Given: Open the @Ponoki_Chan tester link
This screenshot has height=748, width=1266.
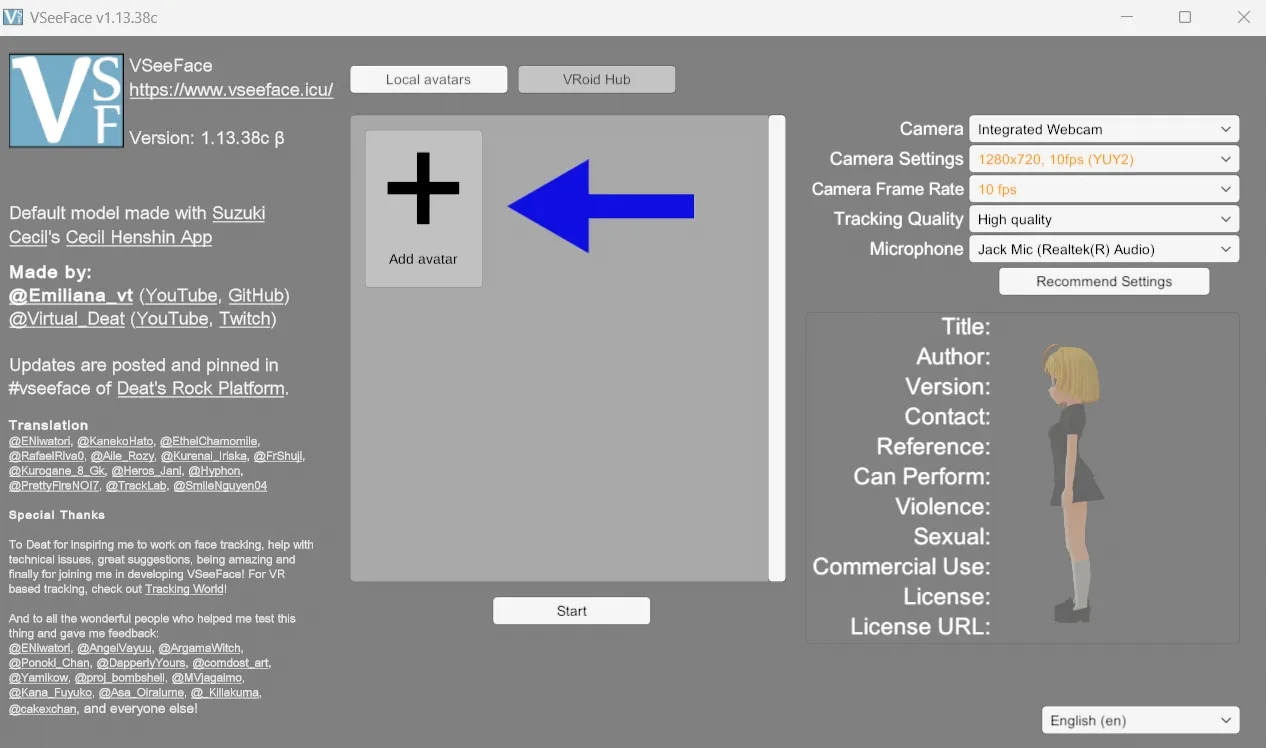Looking at the screenshot, I should (49, 663).
